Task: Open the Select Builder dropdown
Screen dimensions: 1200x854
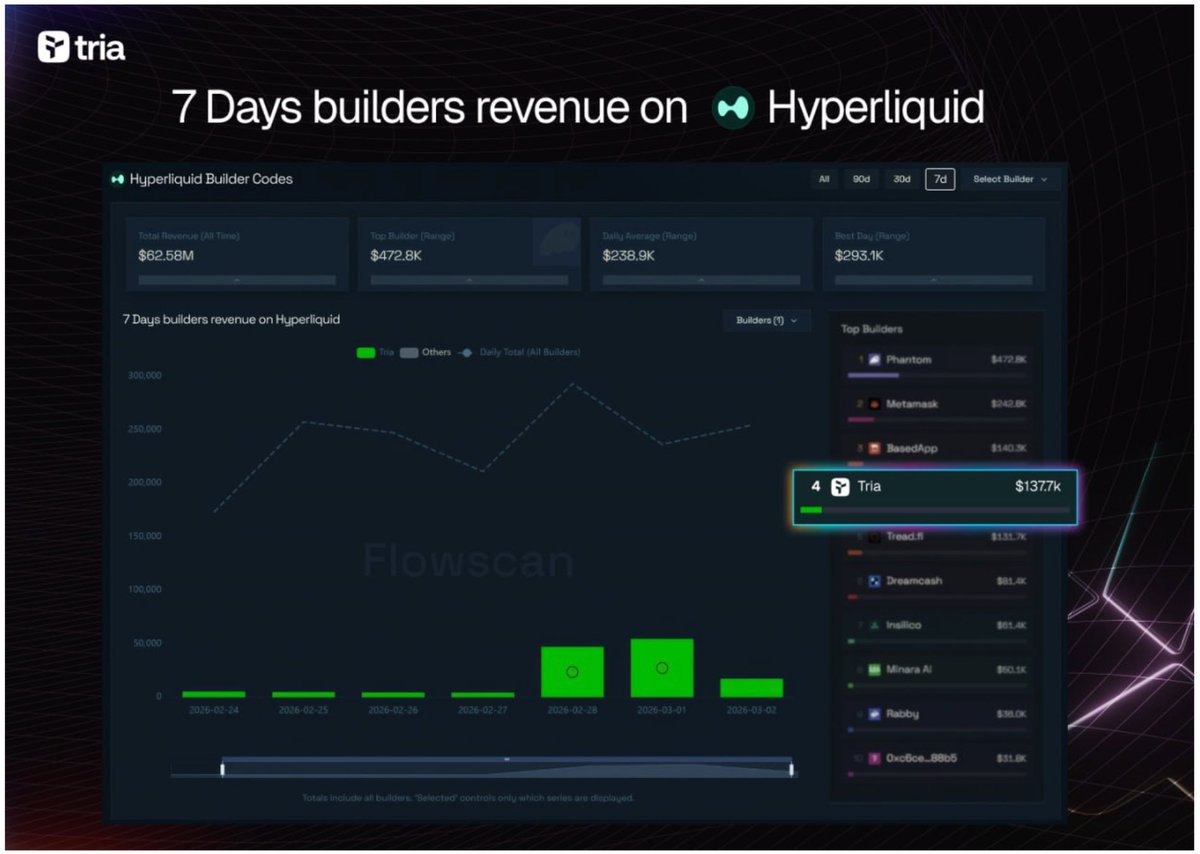Action: click(x=1010, y=179)
